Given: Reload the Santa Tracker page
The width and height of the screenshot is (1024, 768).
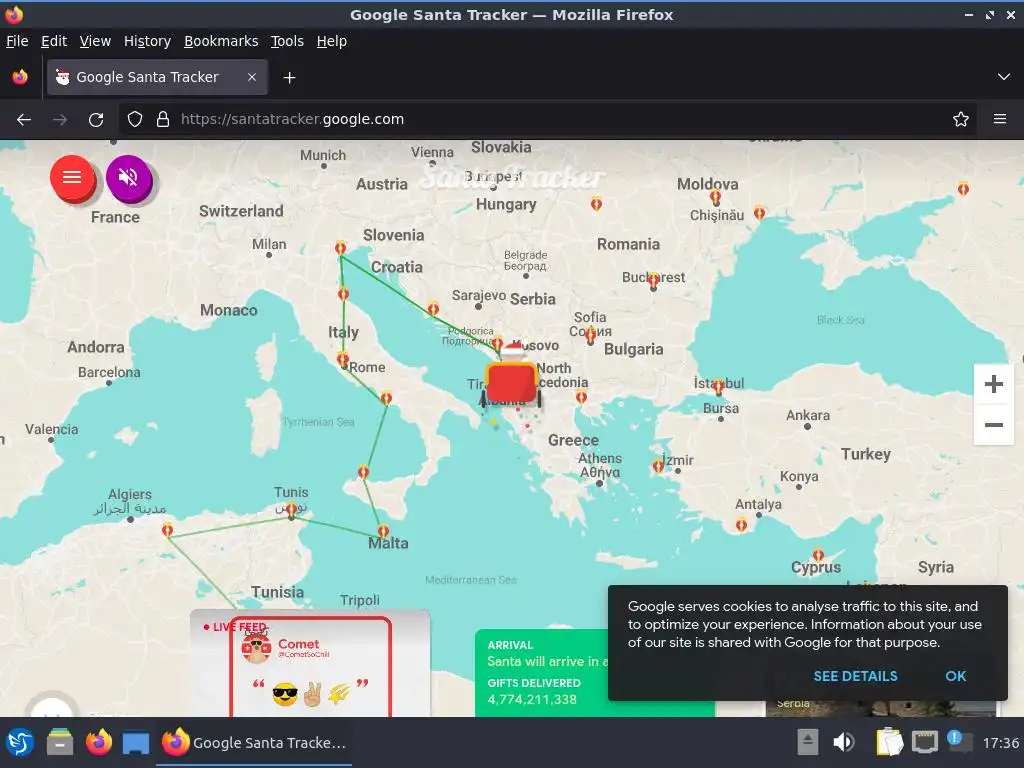Looking at the screenshot, I should pyautogui.click(x=96, y=120).
